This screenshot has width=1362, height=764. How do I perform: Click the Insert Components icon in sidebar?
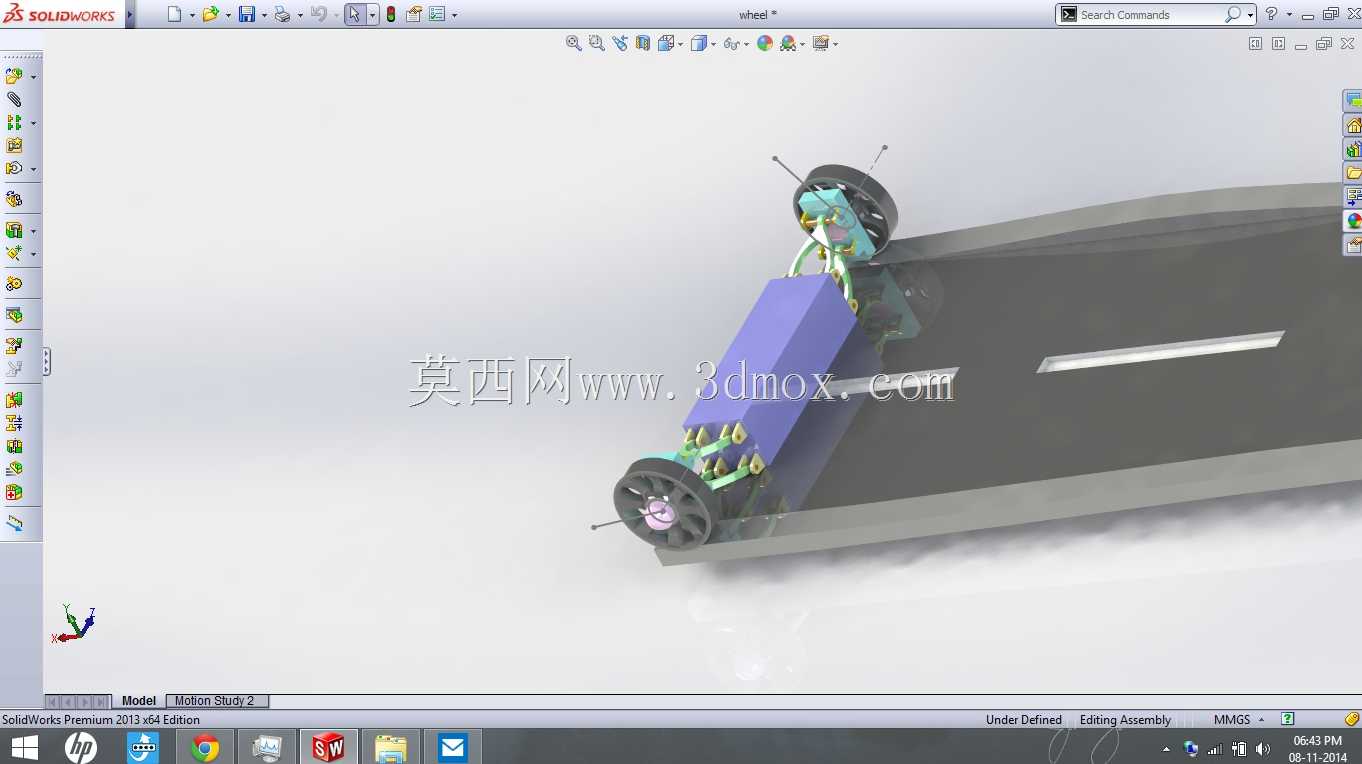(14, 76)
